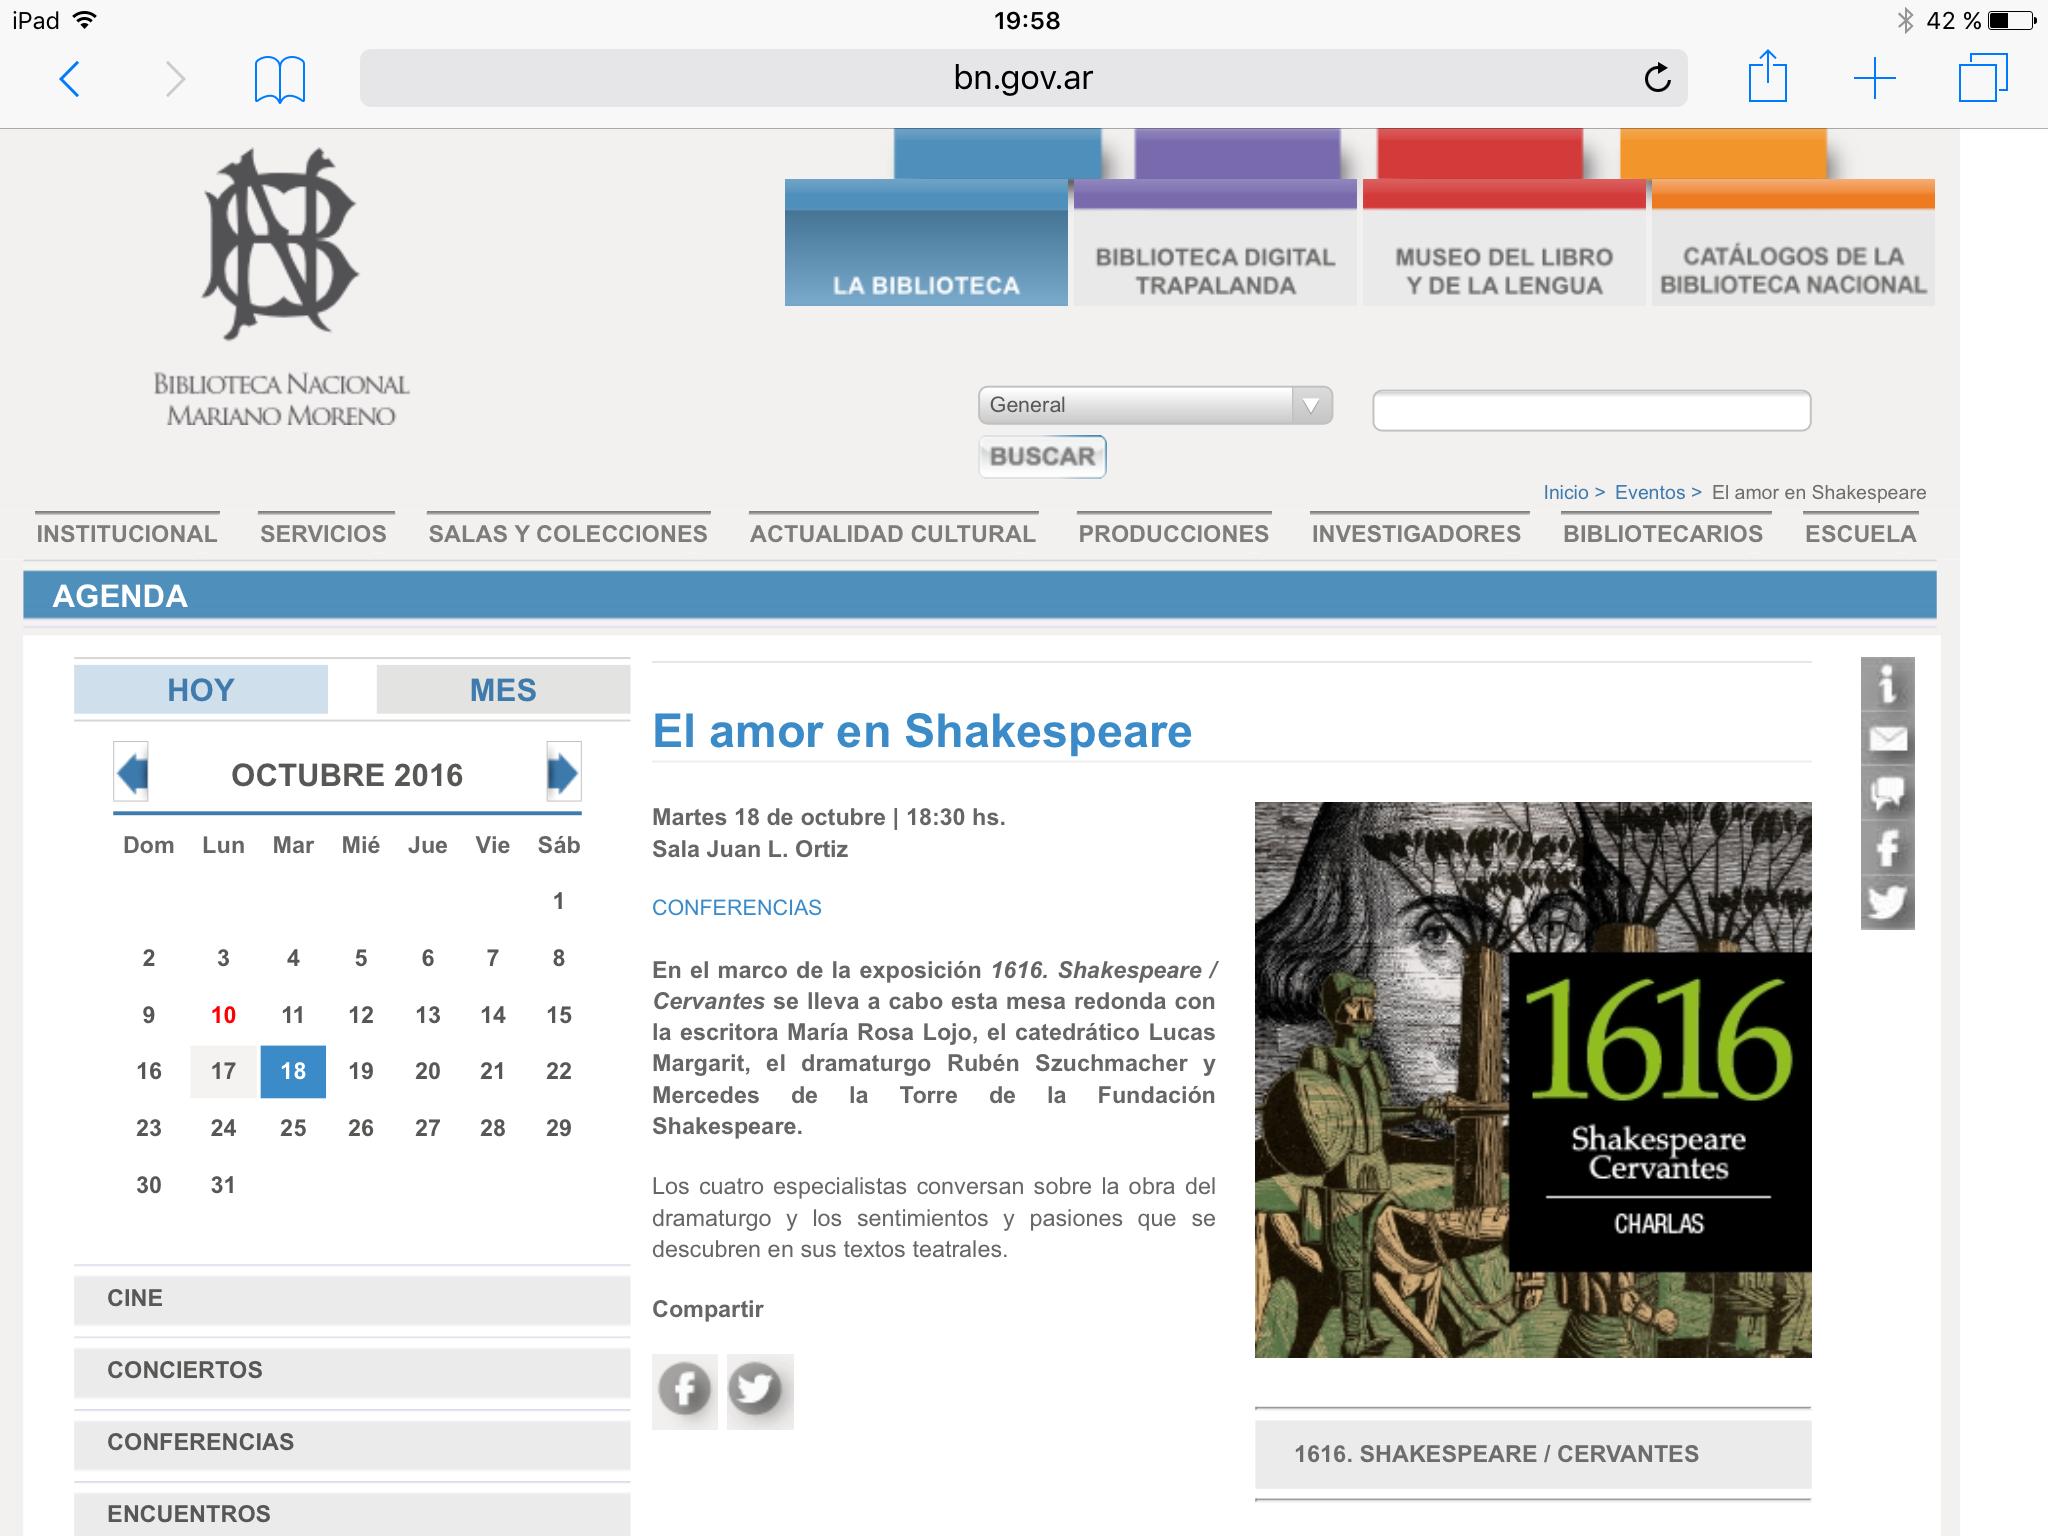Tap Safari's forward arrow
The height and width of the screenshot is (1536, 2048).
[175, 78]
